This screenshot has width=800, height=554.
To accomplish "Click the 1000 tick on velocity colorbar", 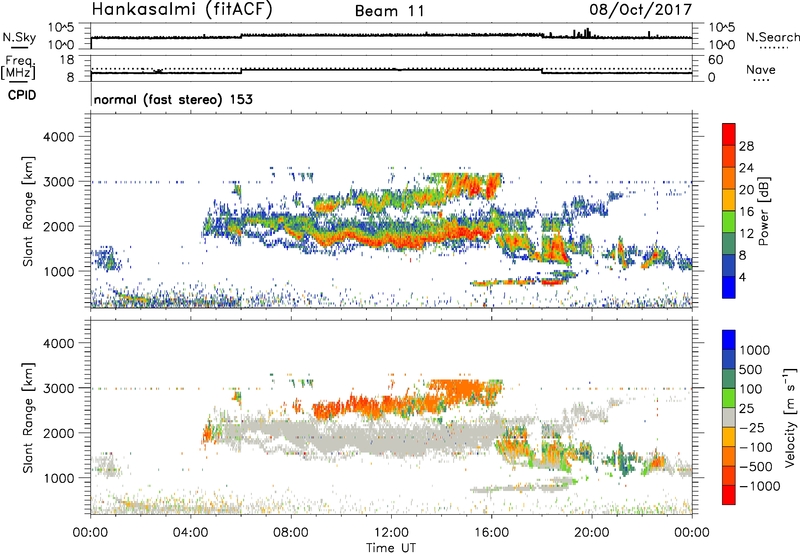I will (755, 350).
